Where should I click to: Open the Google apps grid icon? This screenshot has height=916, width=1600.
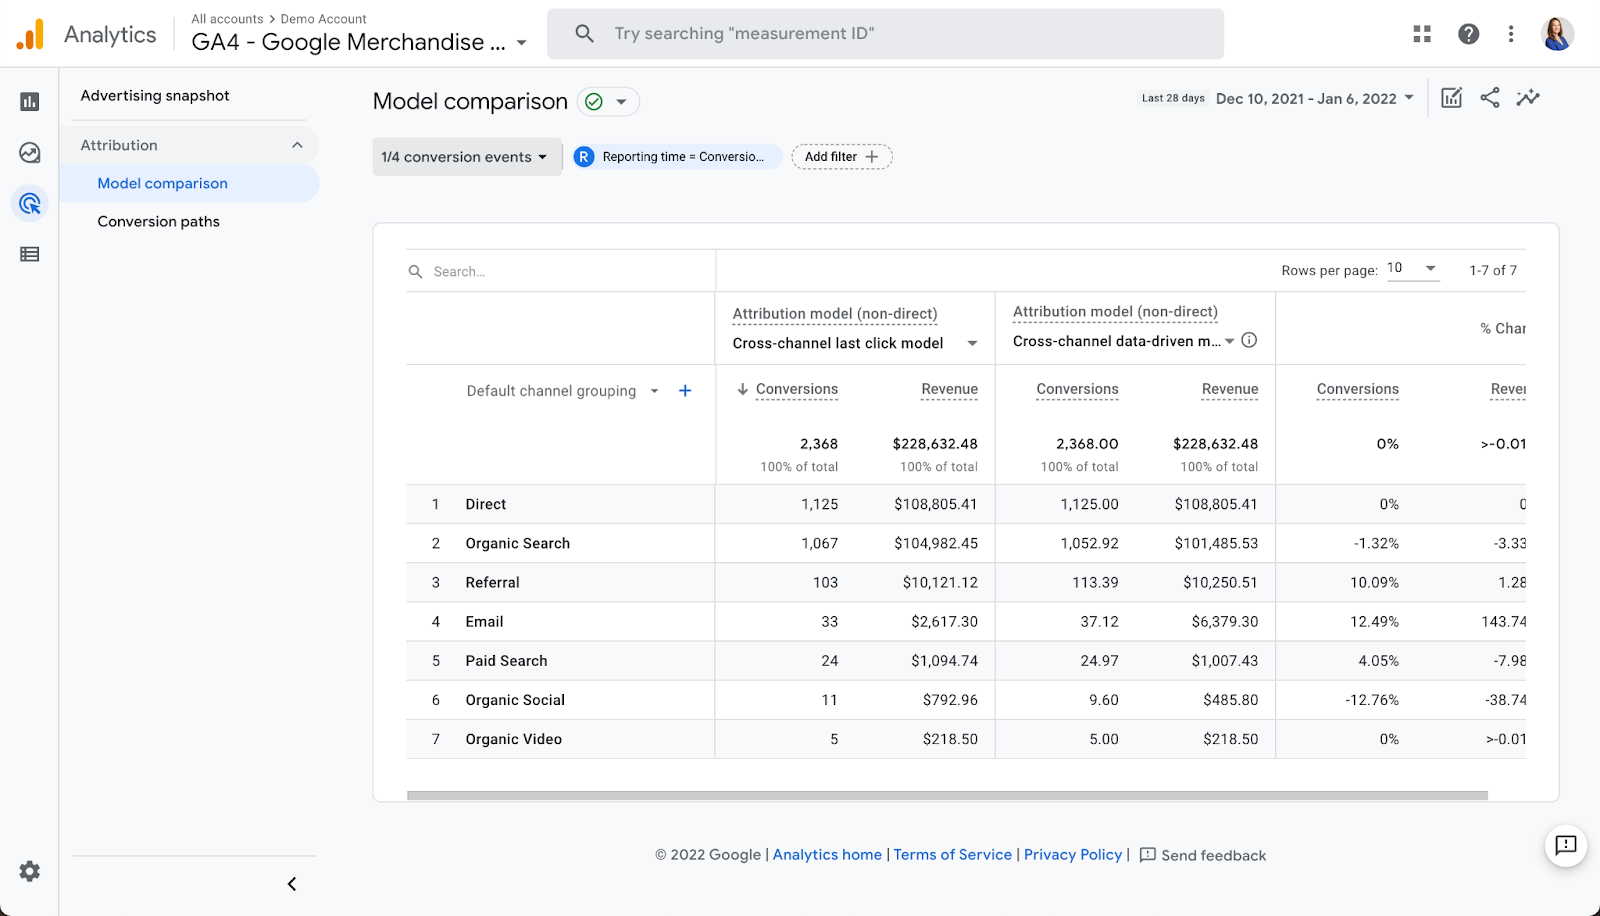1422,34
